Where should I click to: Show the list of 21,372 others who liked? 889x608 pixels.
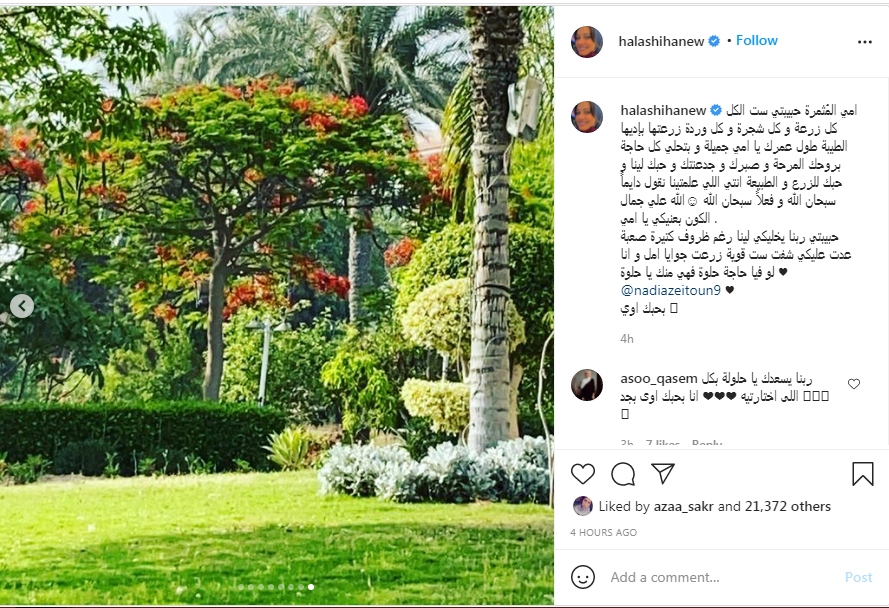click(788, 506)
